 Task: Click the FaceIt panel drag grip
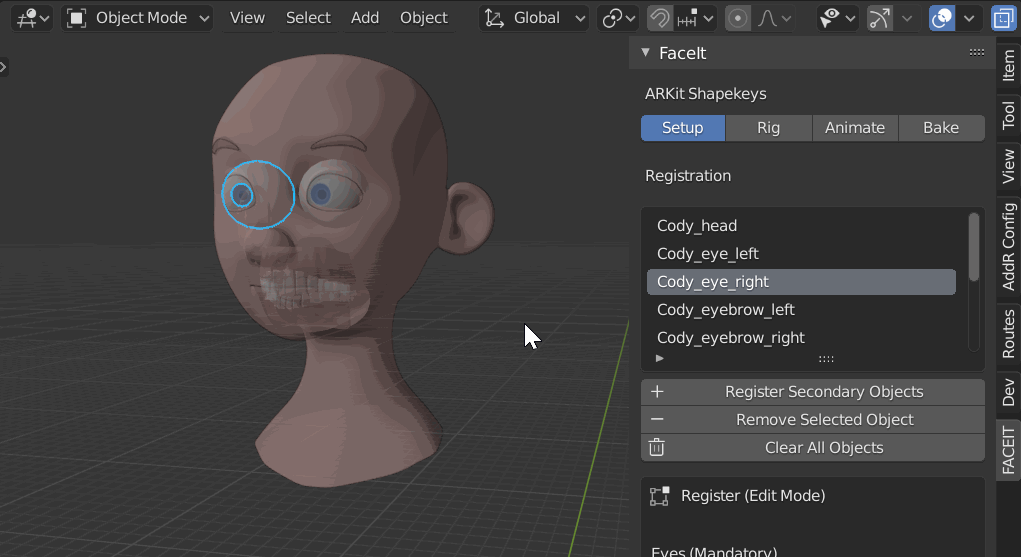[977, 52]
